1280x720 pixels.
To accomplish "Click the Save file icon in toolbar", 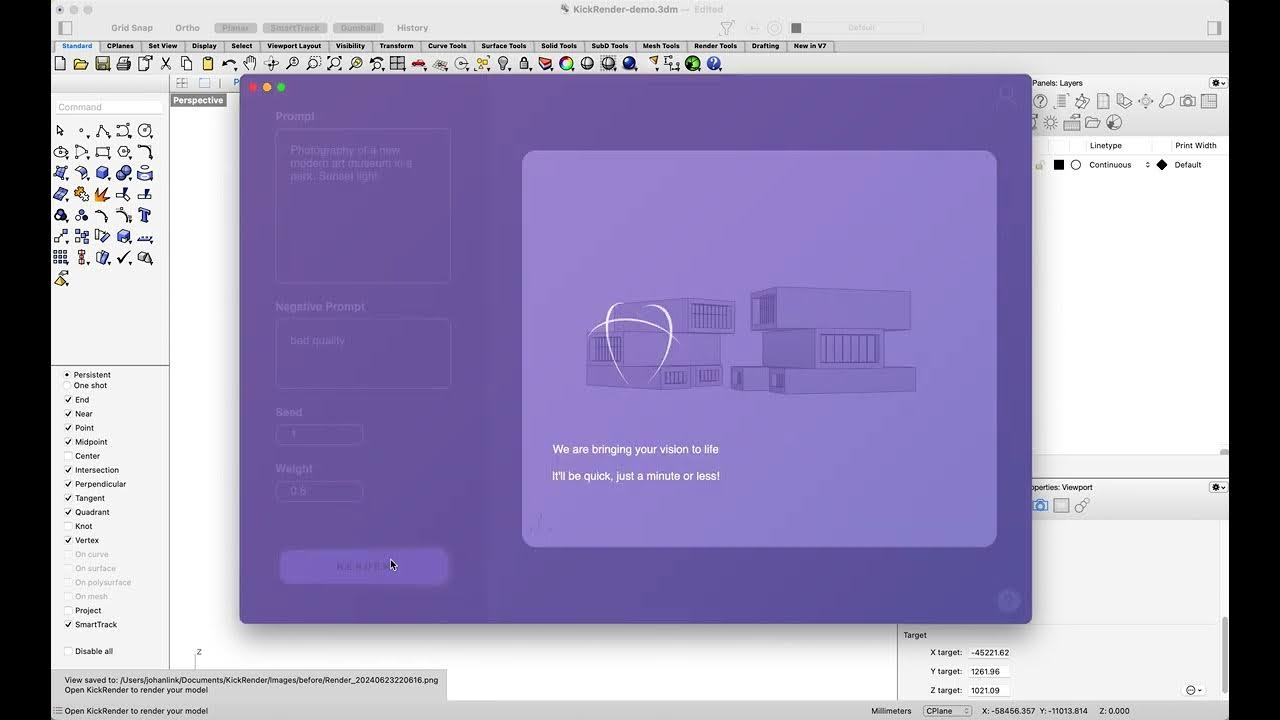I will point(102,63).
